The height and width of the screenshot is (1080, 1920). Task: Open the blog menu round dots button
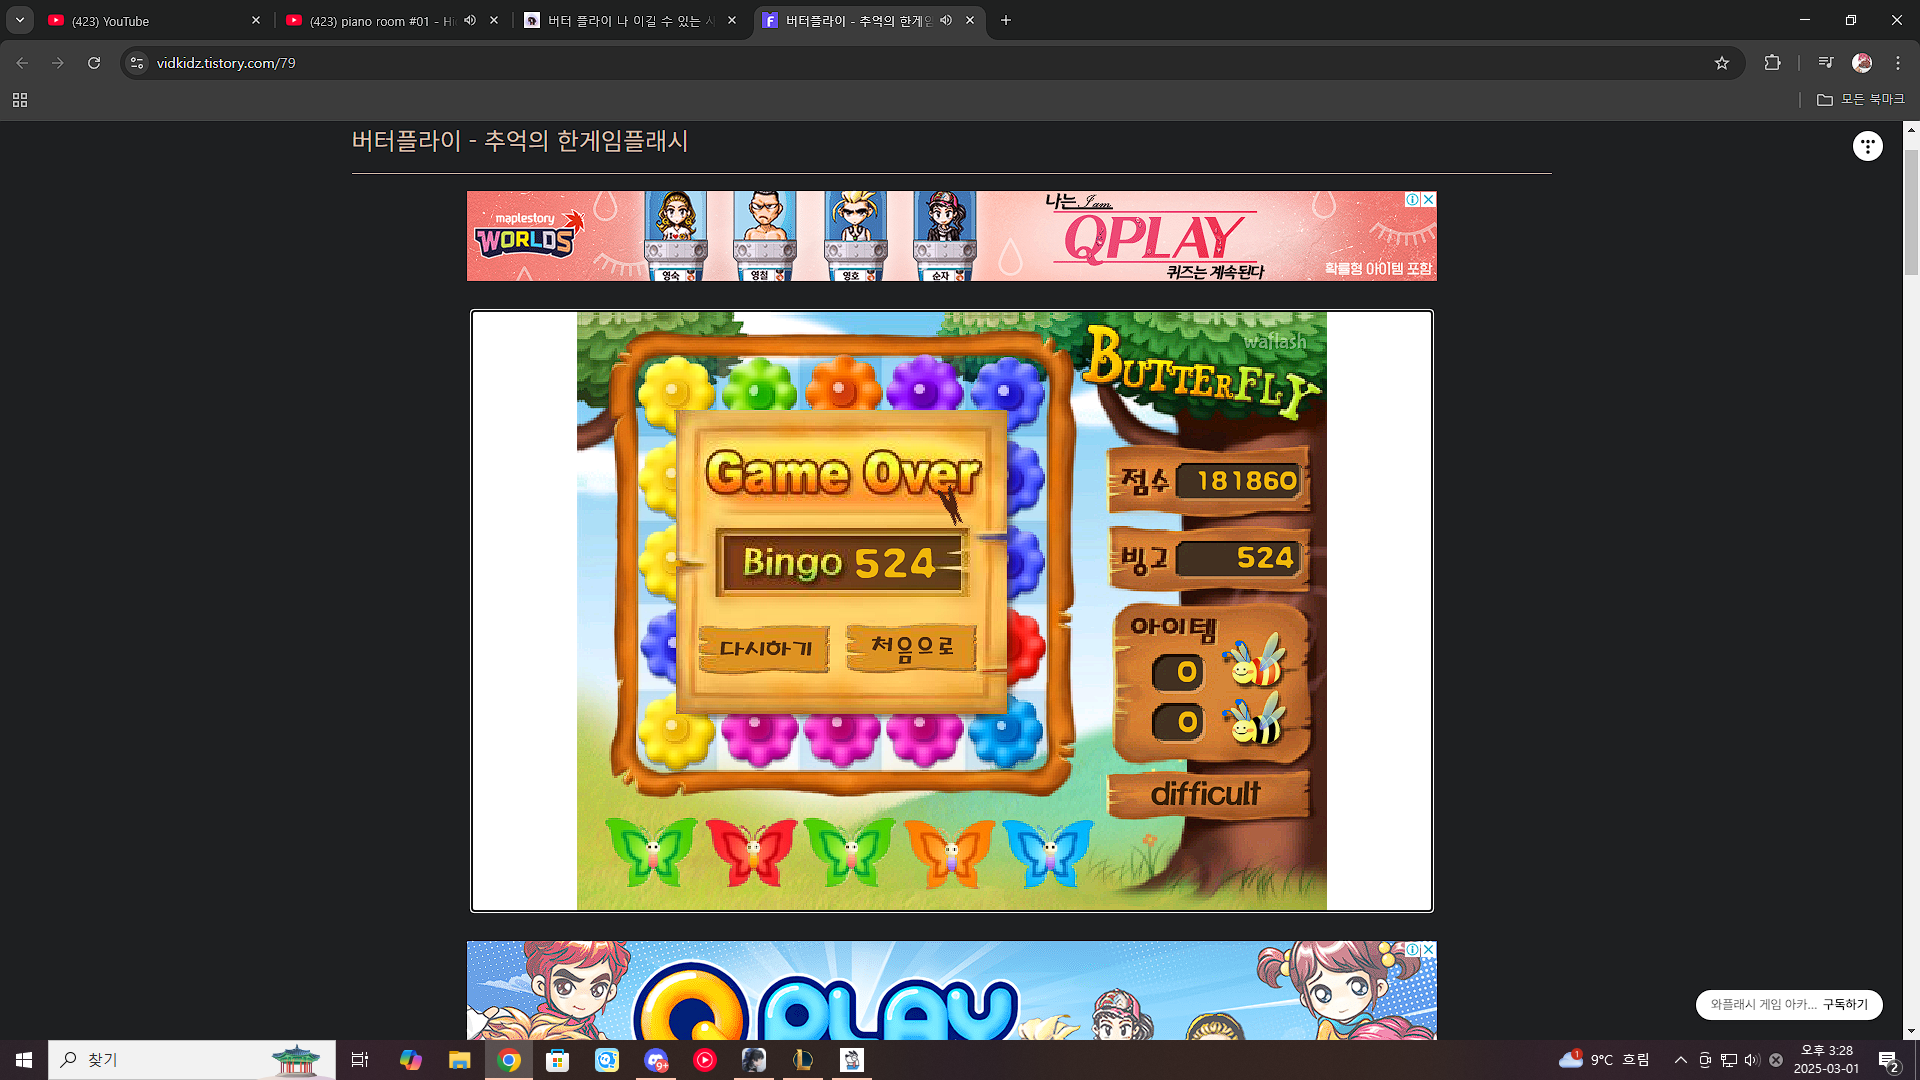[x=1867, y=146]
